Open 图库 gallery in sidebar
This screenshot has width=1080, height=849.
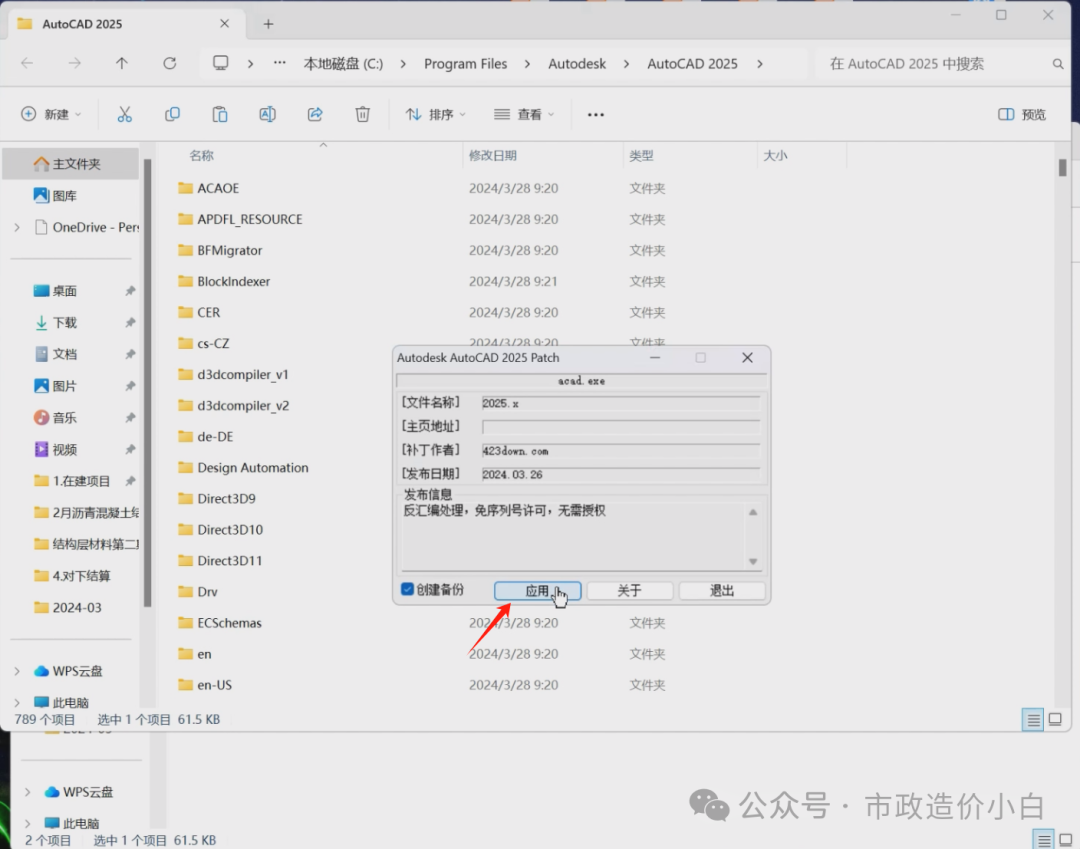pos(55,196)
